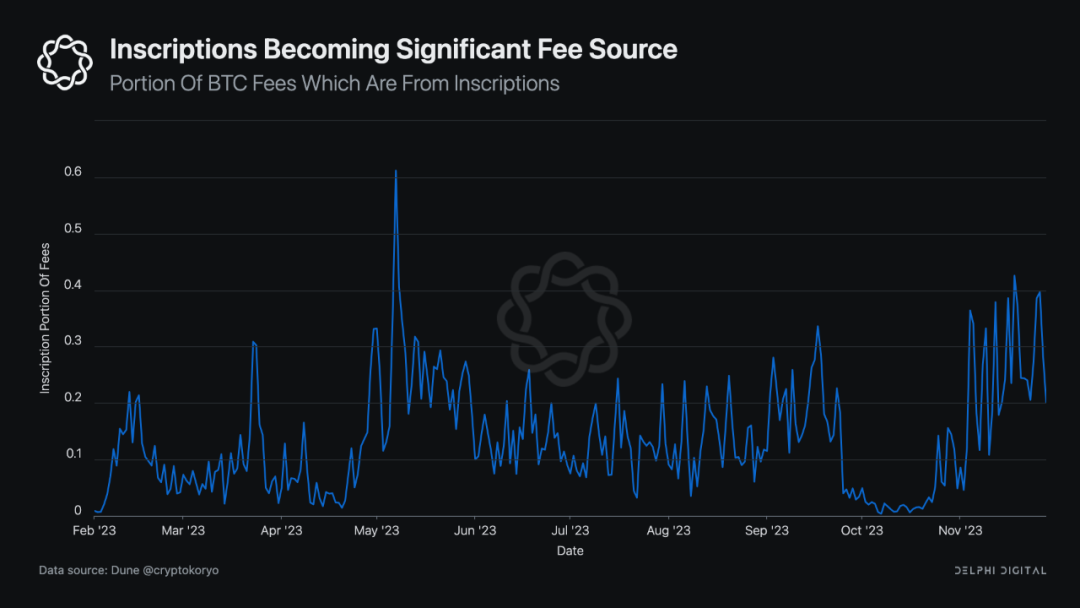Select the Feb '23 date label
This screenshot has height=608, width=1080.
[x=94, y=530]
